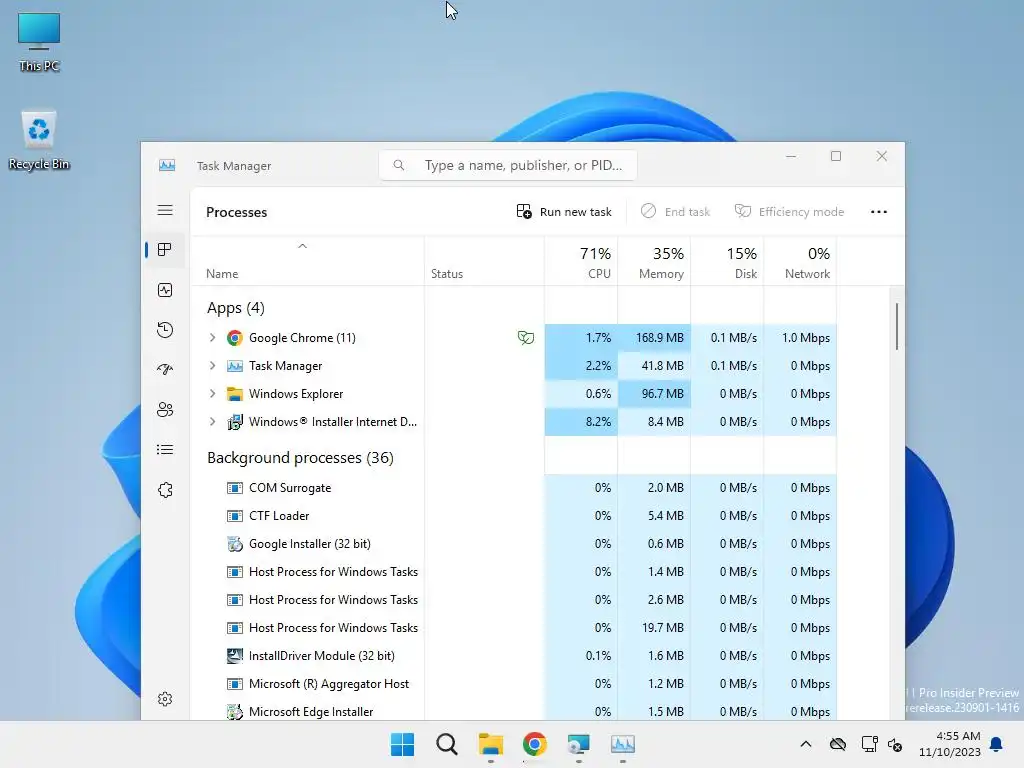
Task: Open the Task Manager hamburger navigation menu
Action: 165,210
